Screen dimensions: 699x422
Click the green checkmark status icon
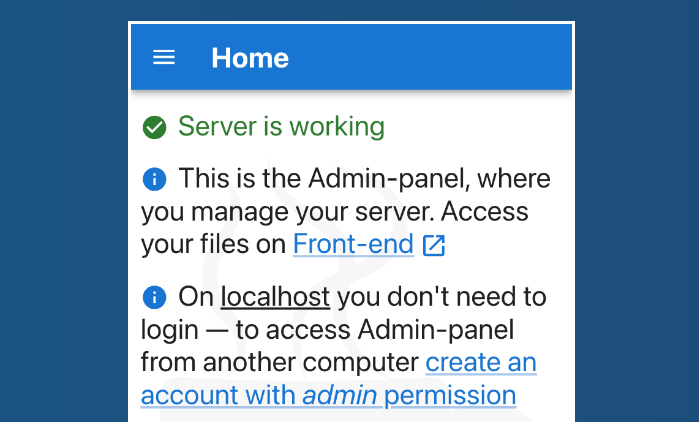(x=154, y=127)
